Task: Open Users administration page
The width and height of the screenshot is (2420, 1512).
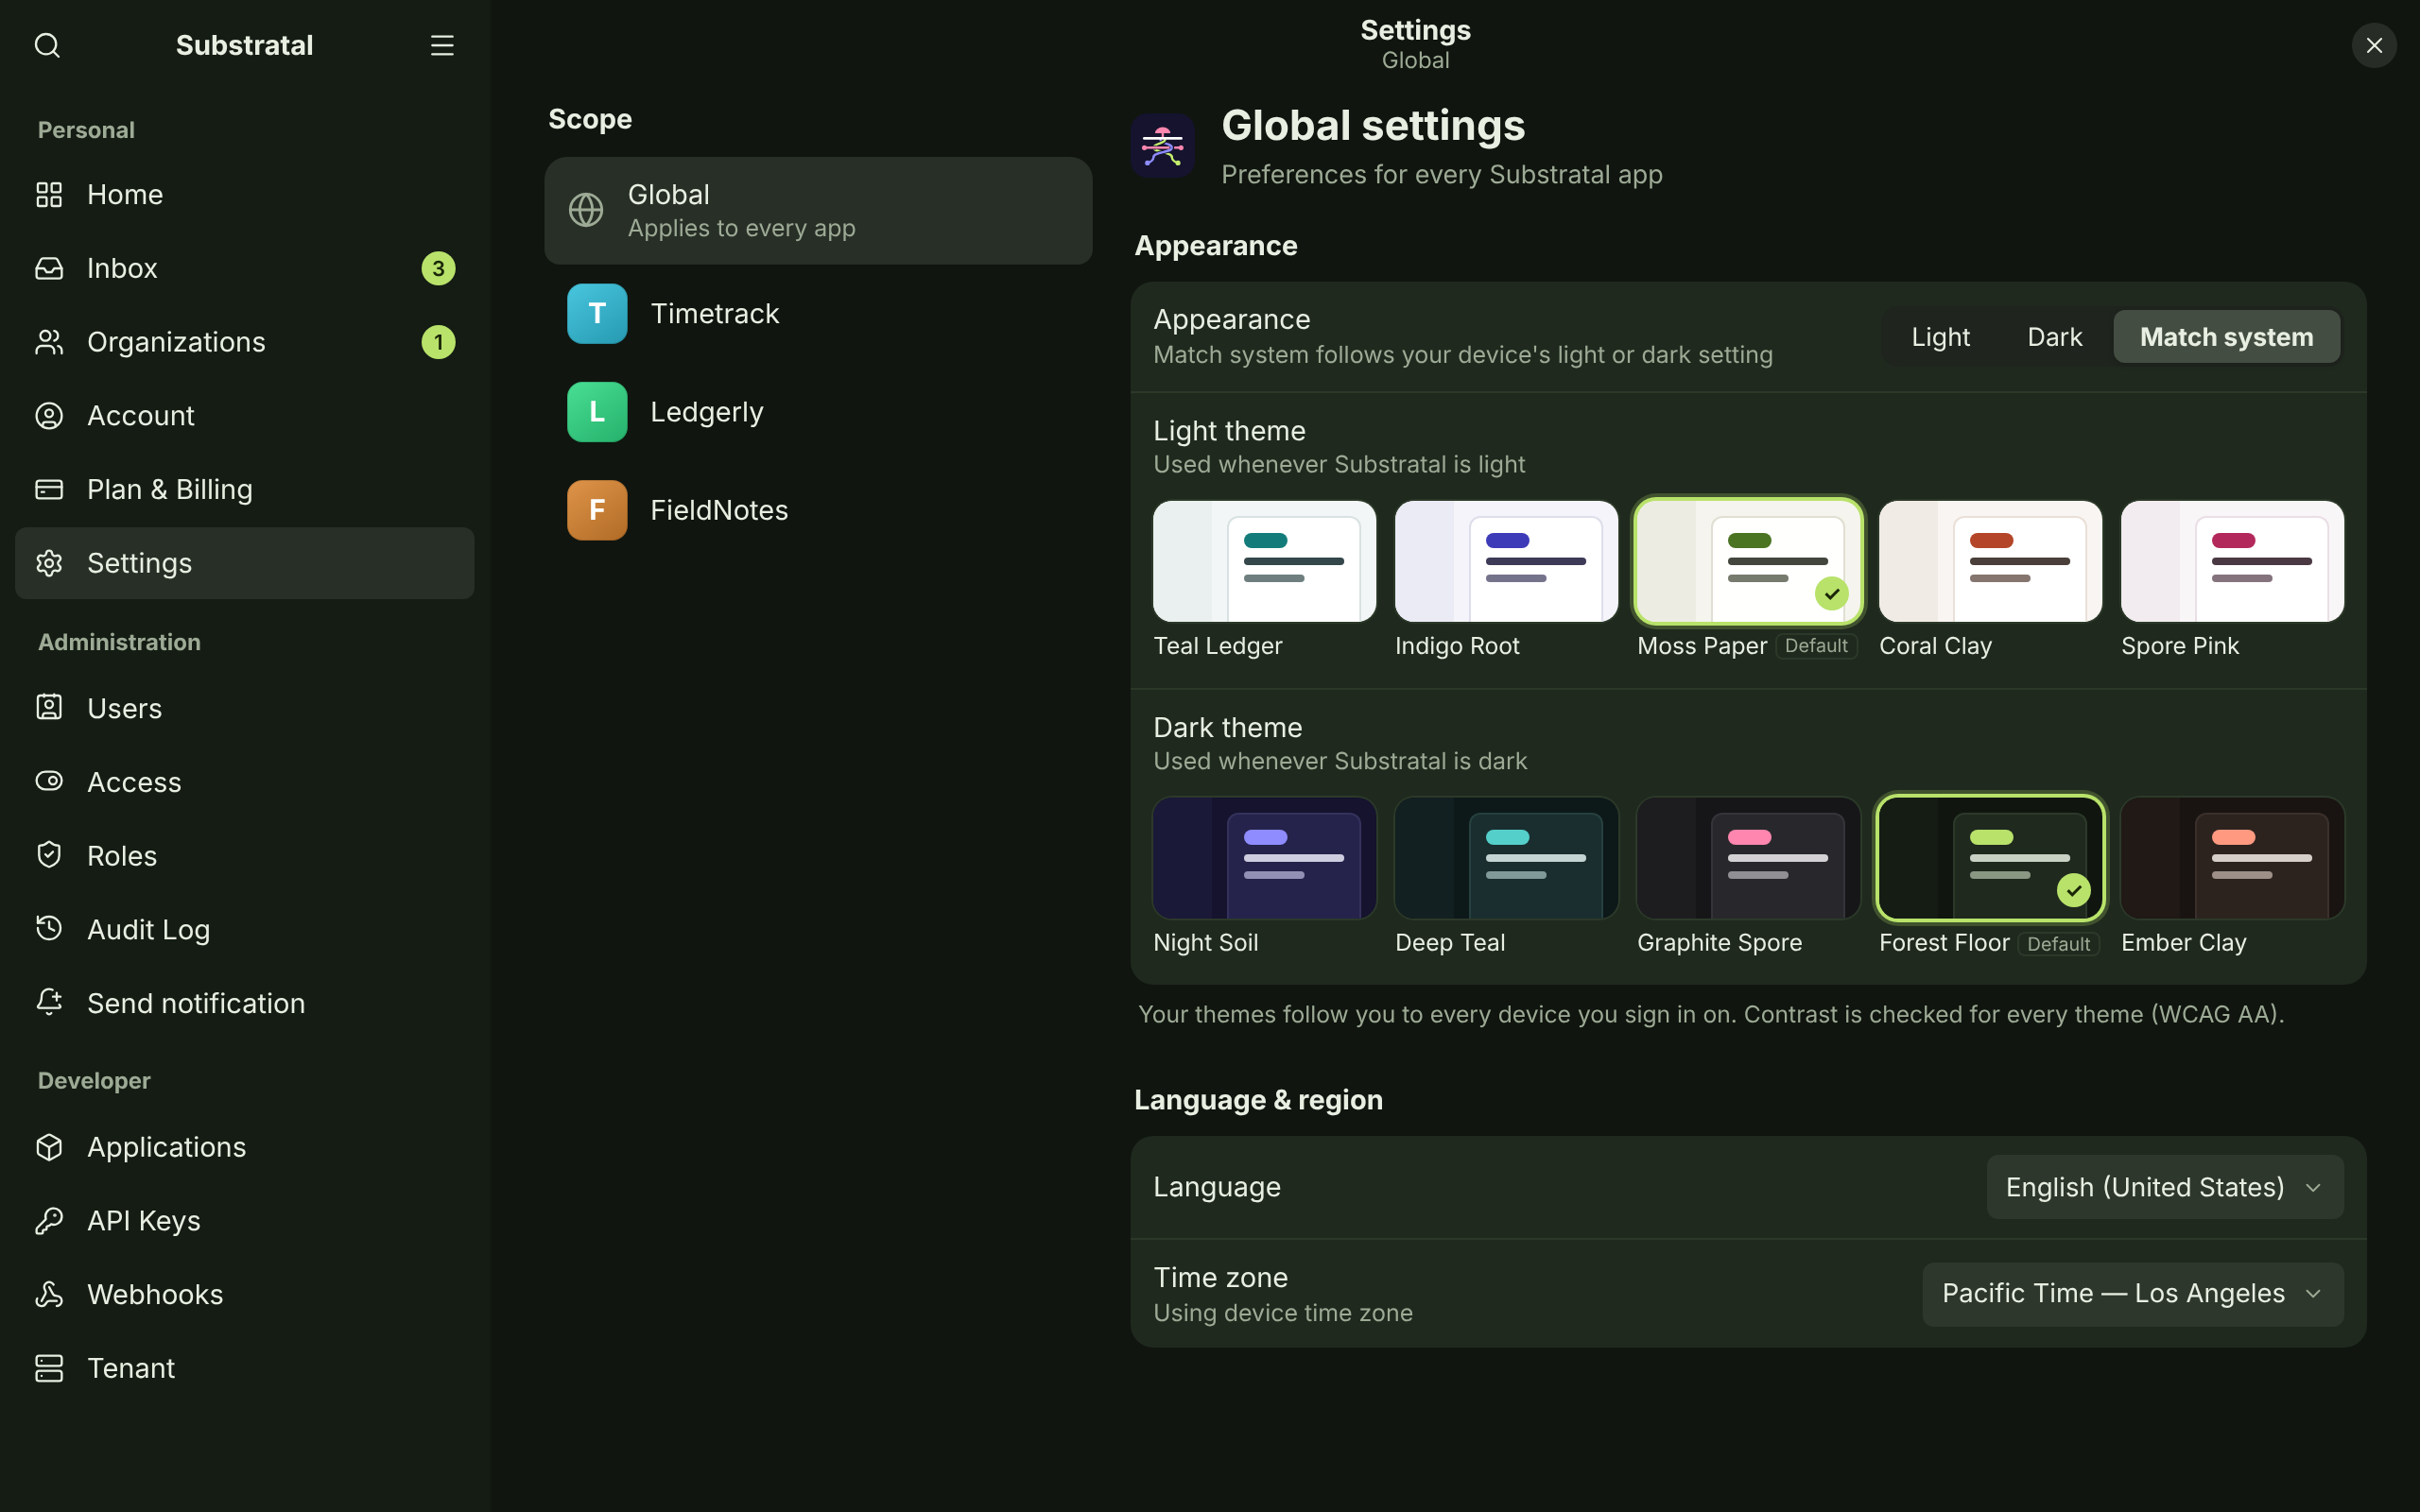Action: [x=245, y=707]
